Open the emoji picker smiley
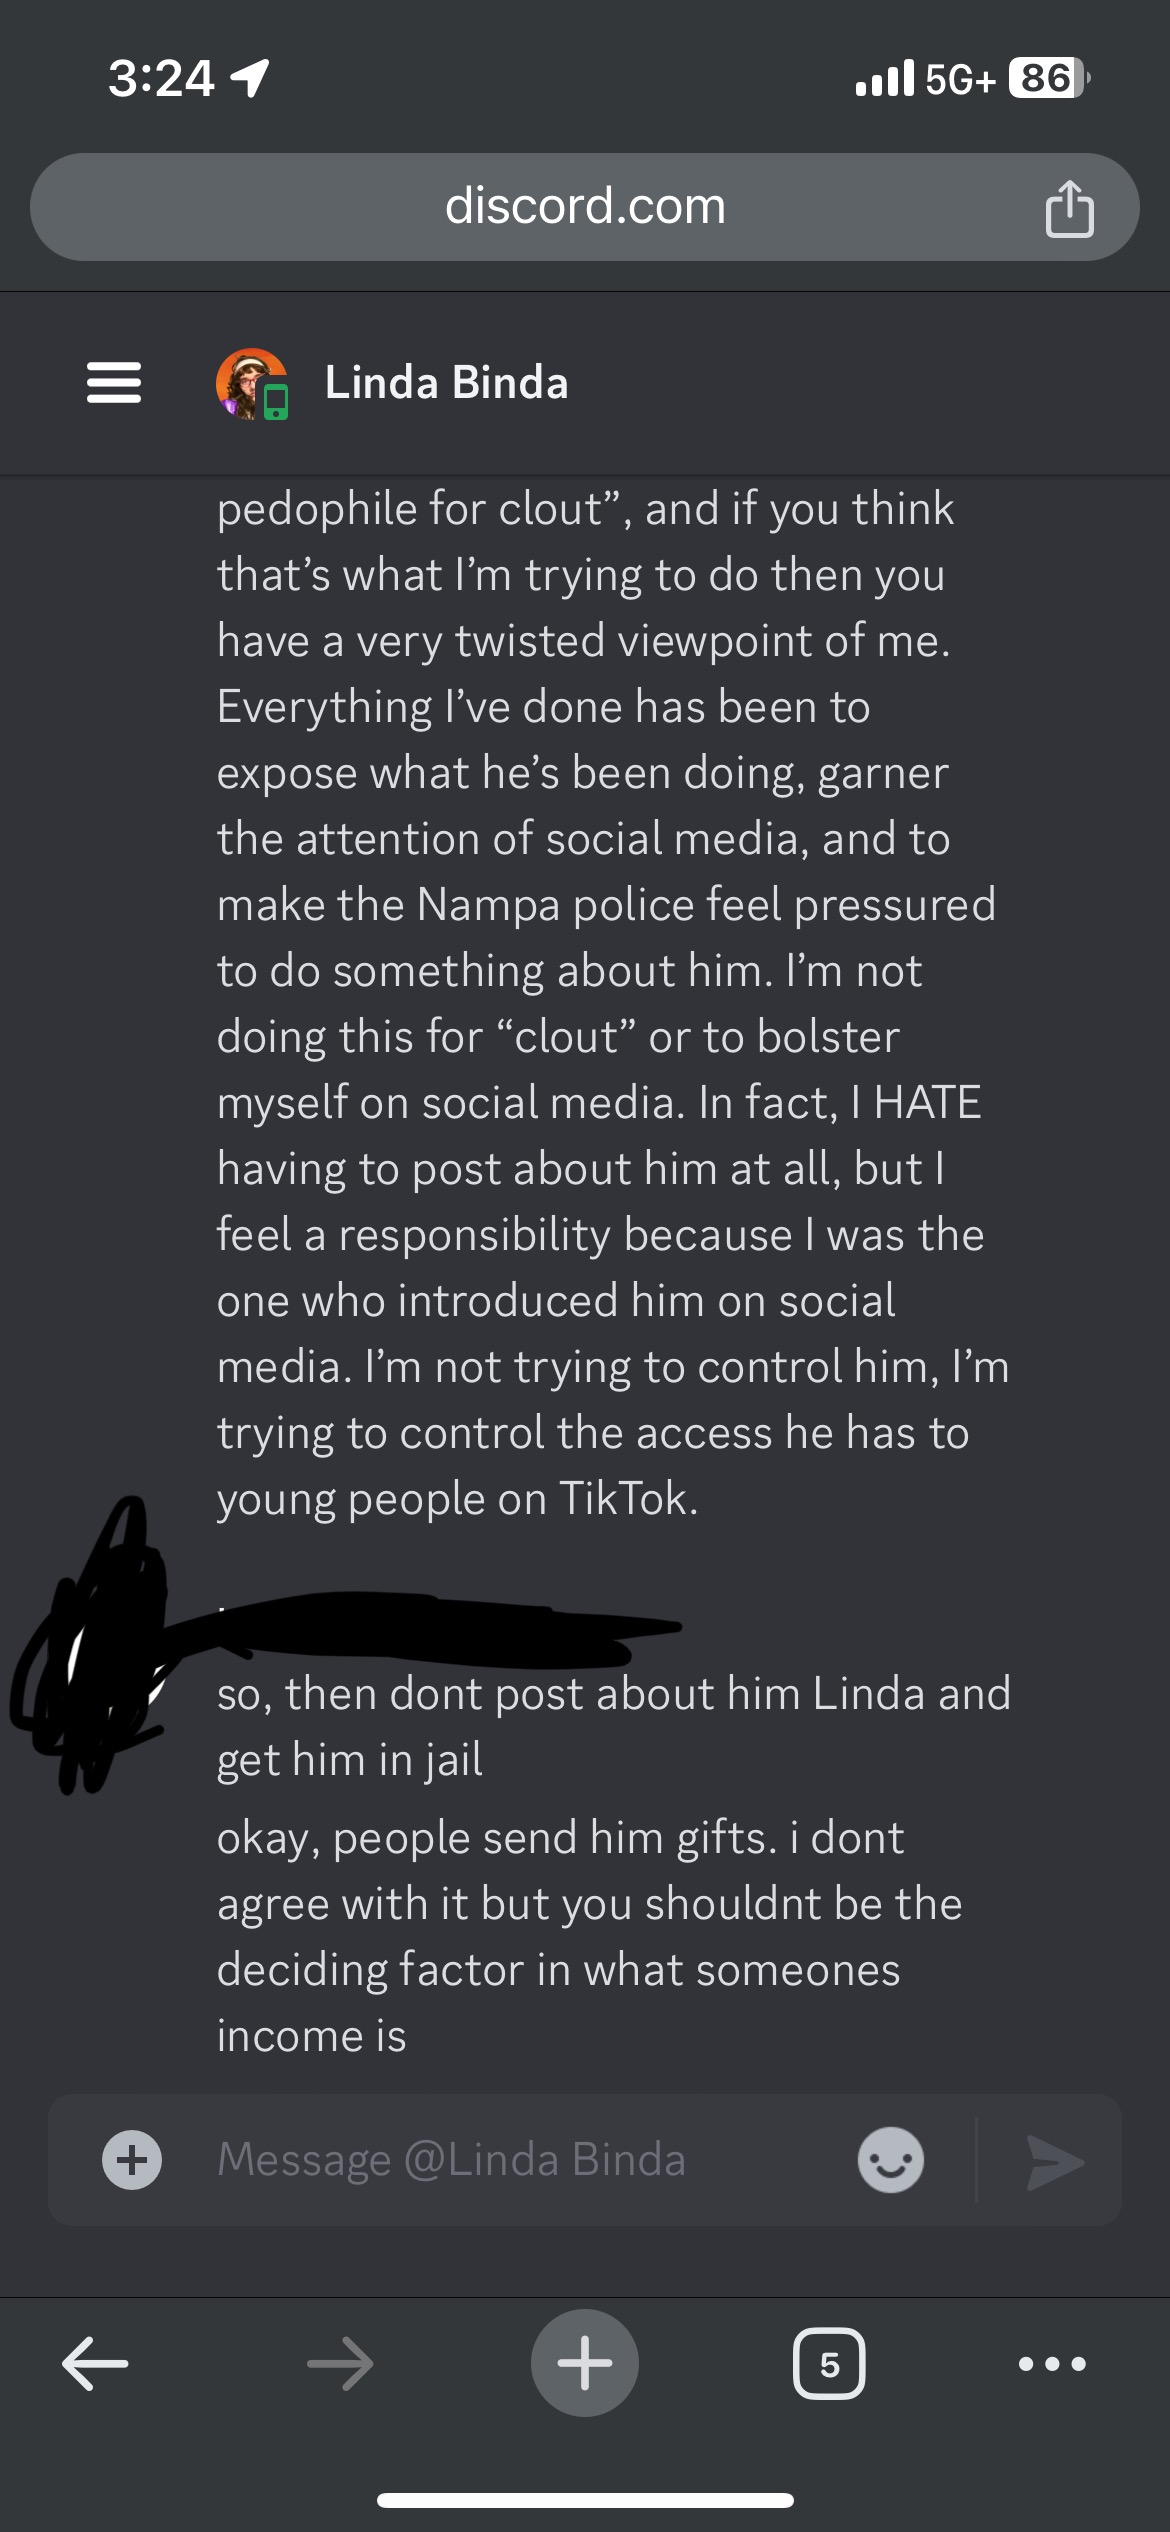 (x=890, y=2160)
